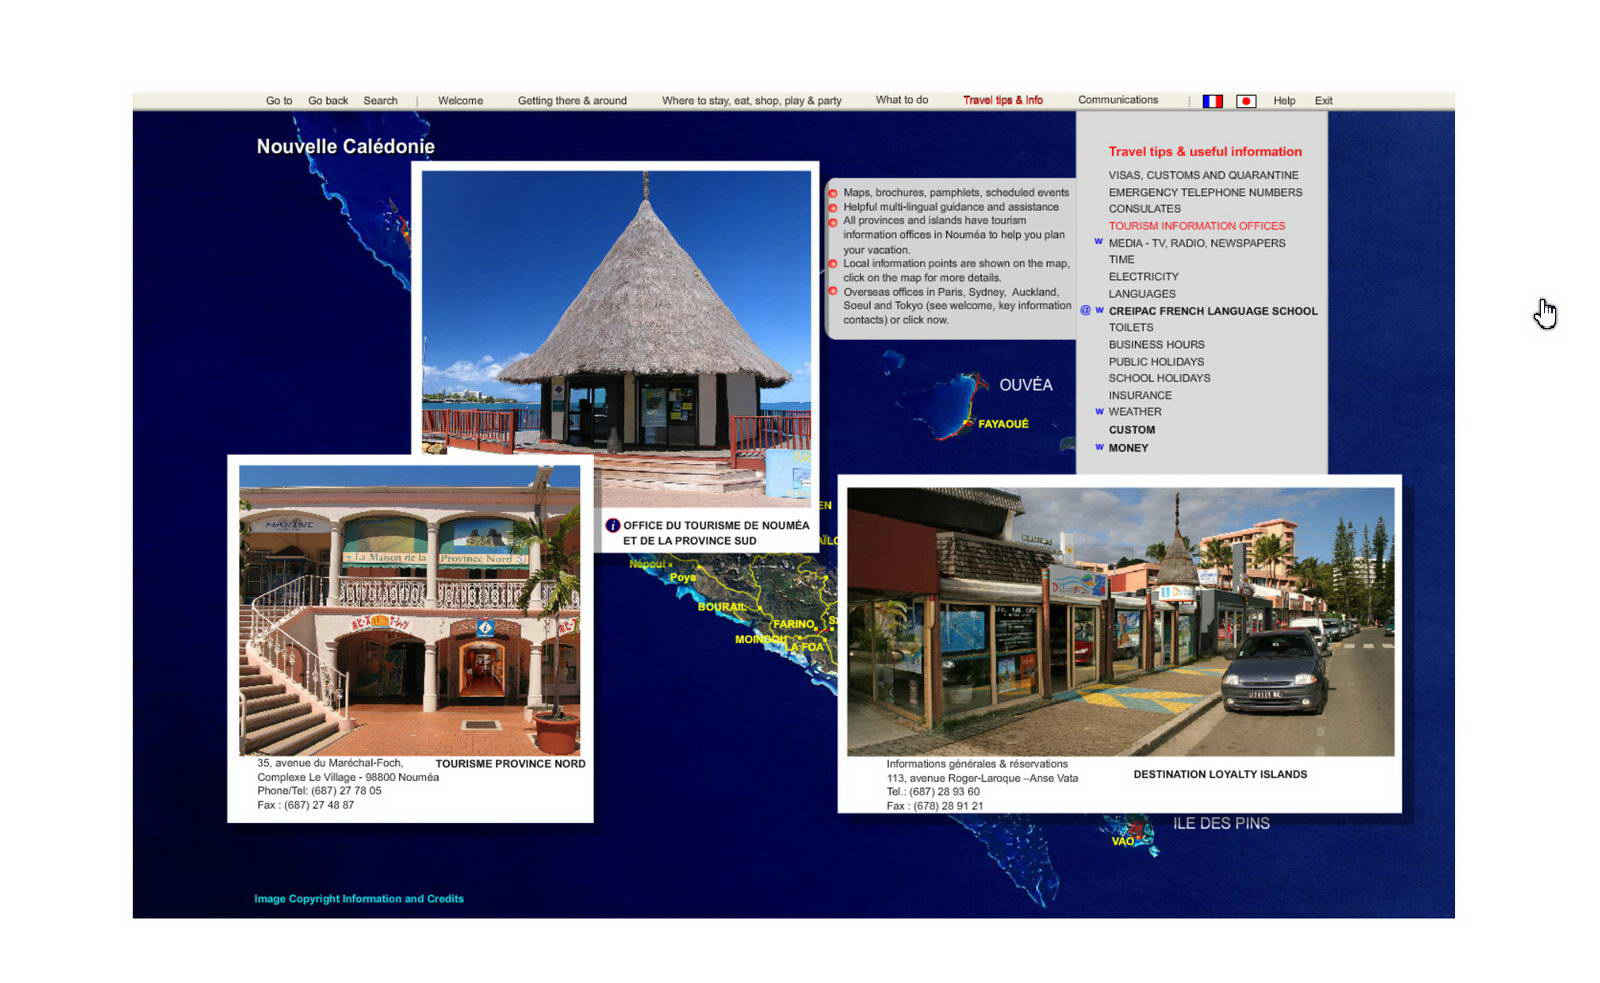Click the web 'w' icon beside MEDIA - TV, RADIO, NEWSPAPERS

(1098, 242)
